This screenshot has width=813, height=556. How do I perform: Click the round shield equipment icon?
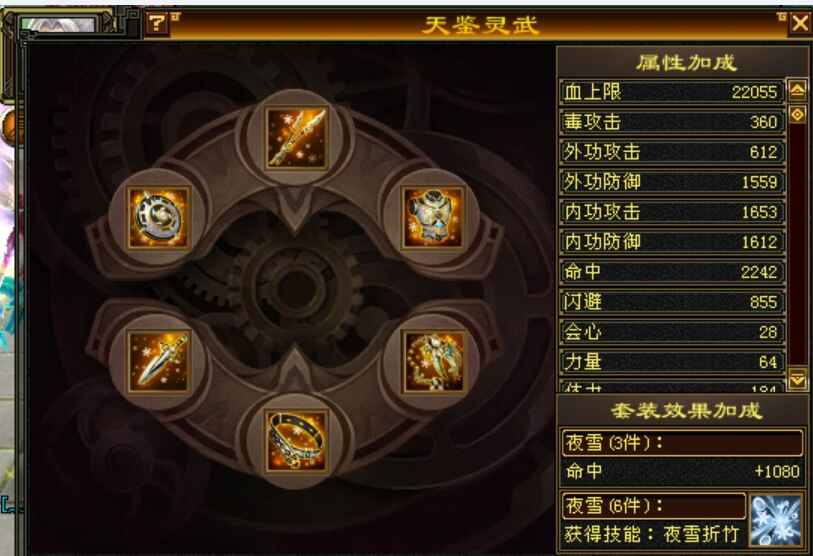tap(159, 217)
